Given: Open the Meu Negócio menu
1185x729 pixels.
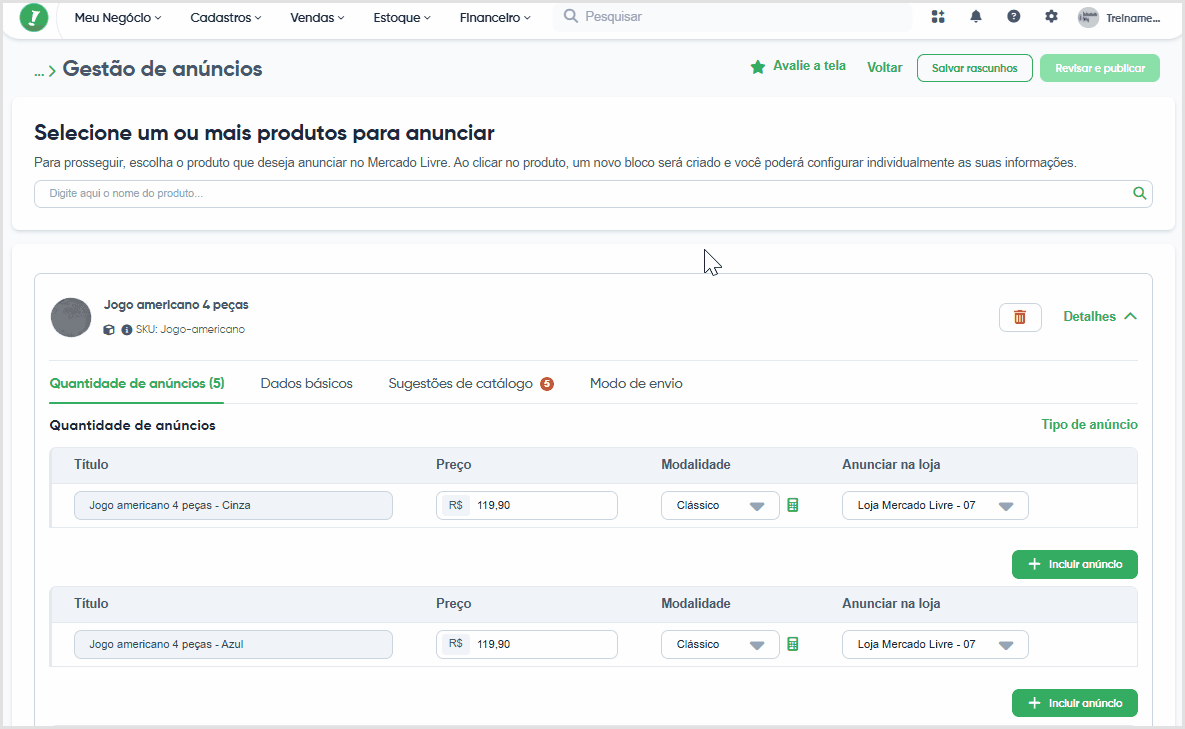Looking at the screenshot, I should click(x=118, y=17).
